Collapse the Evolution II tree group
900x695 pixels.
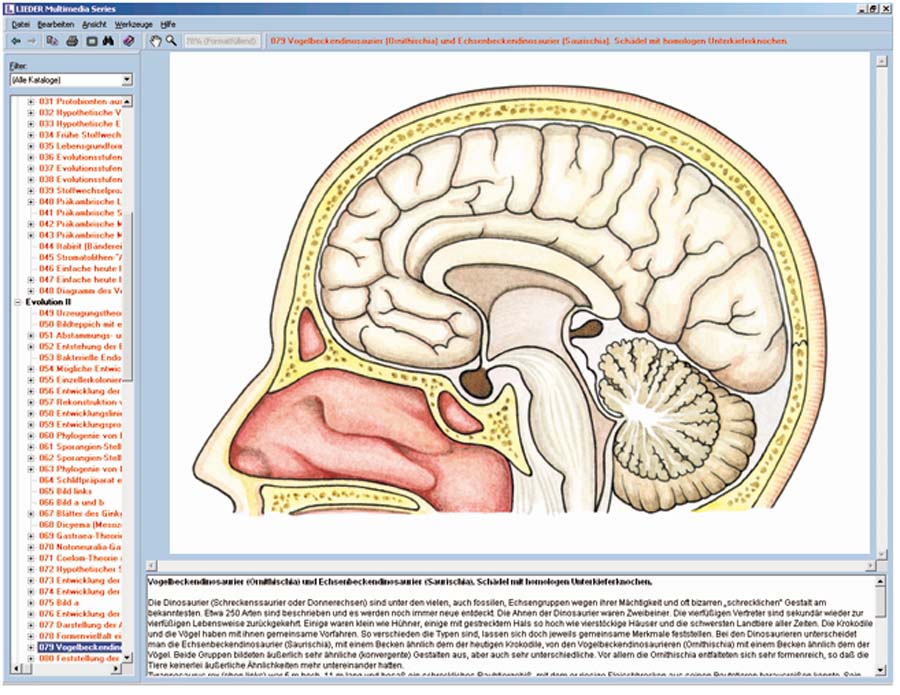point(17,301)
